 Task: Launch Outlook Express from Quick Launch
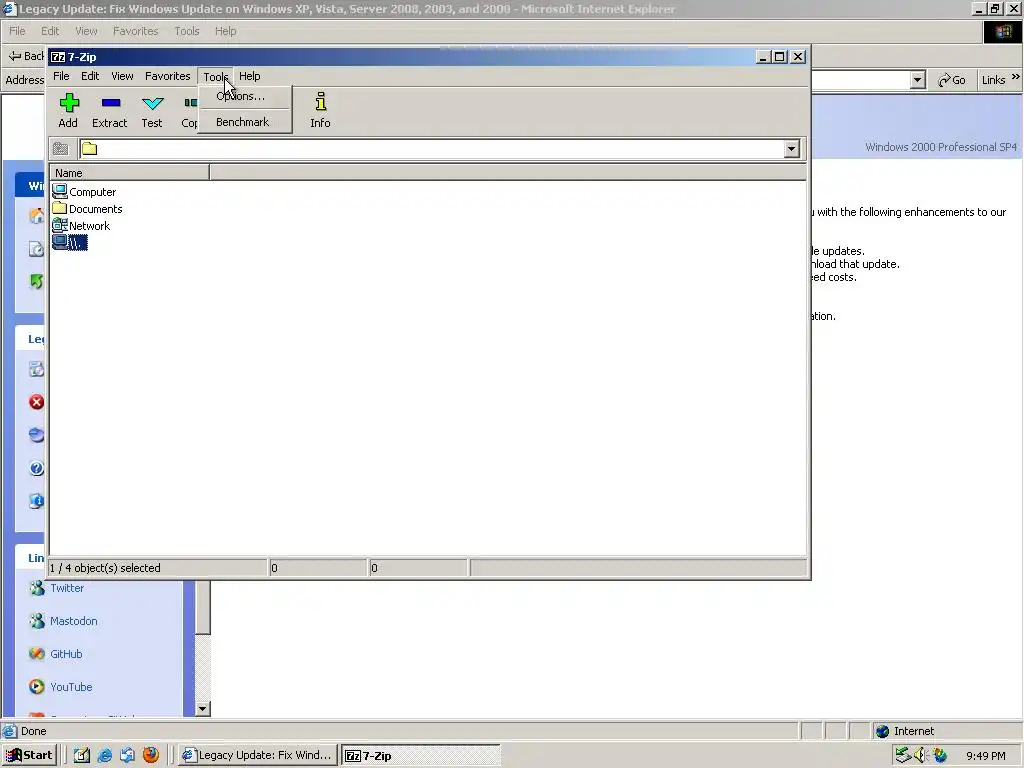pyautogui.click(x=127, y=755)
